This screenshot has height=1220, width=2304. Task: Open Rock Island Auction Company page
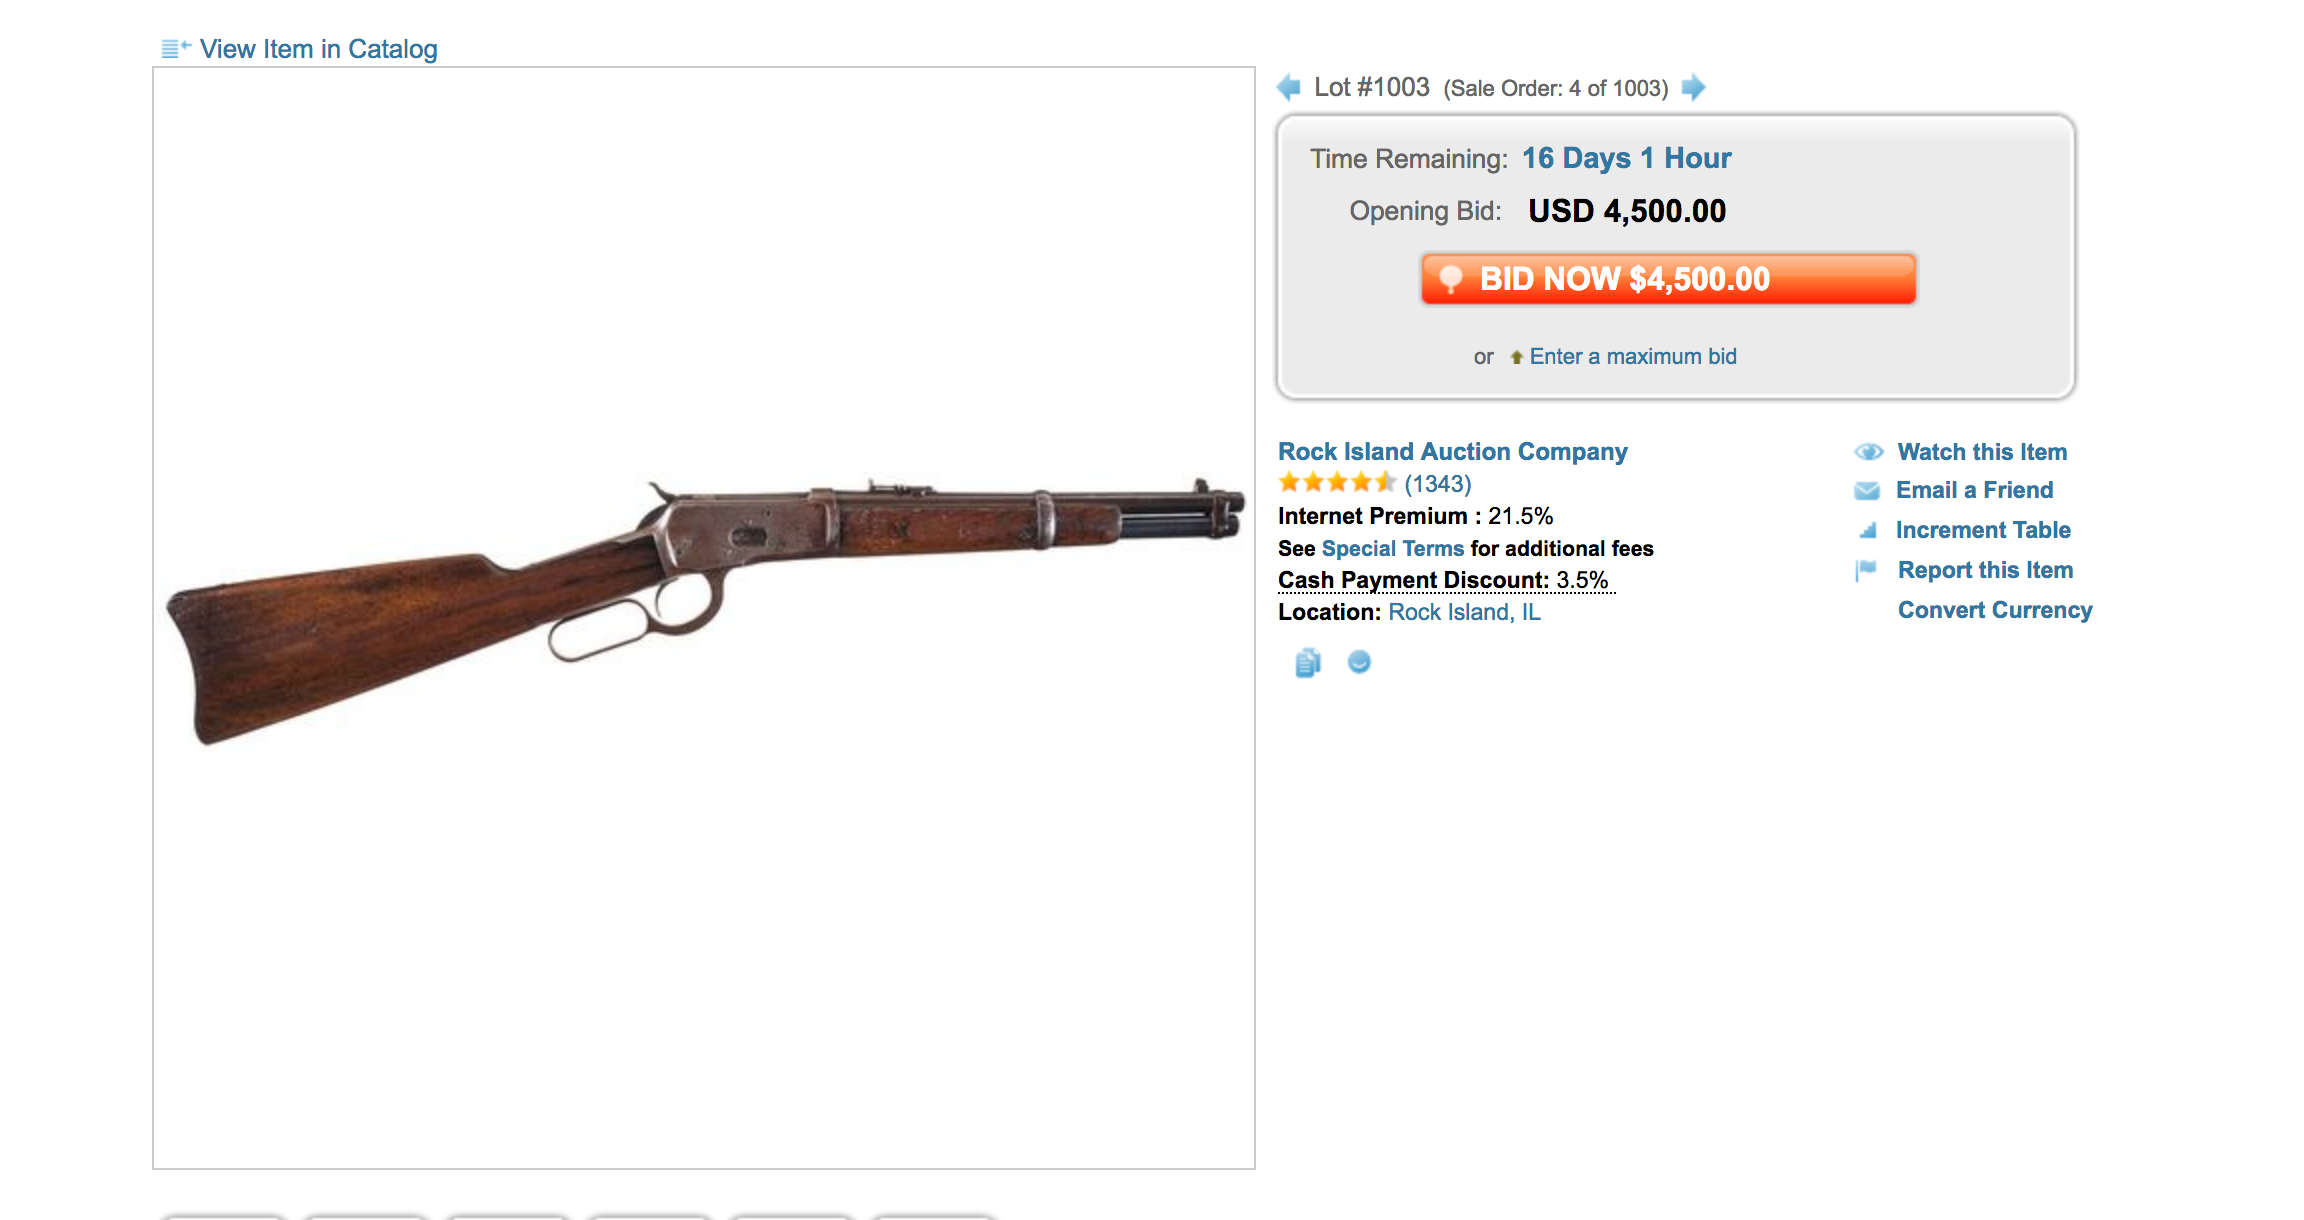pos(1452,452)
